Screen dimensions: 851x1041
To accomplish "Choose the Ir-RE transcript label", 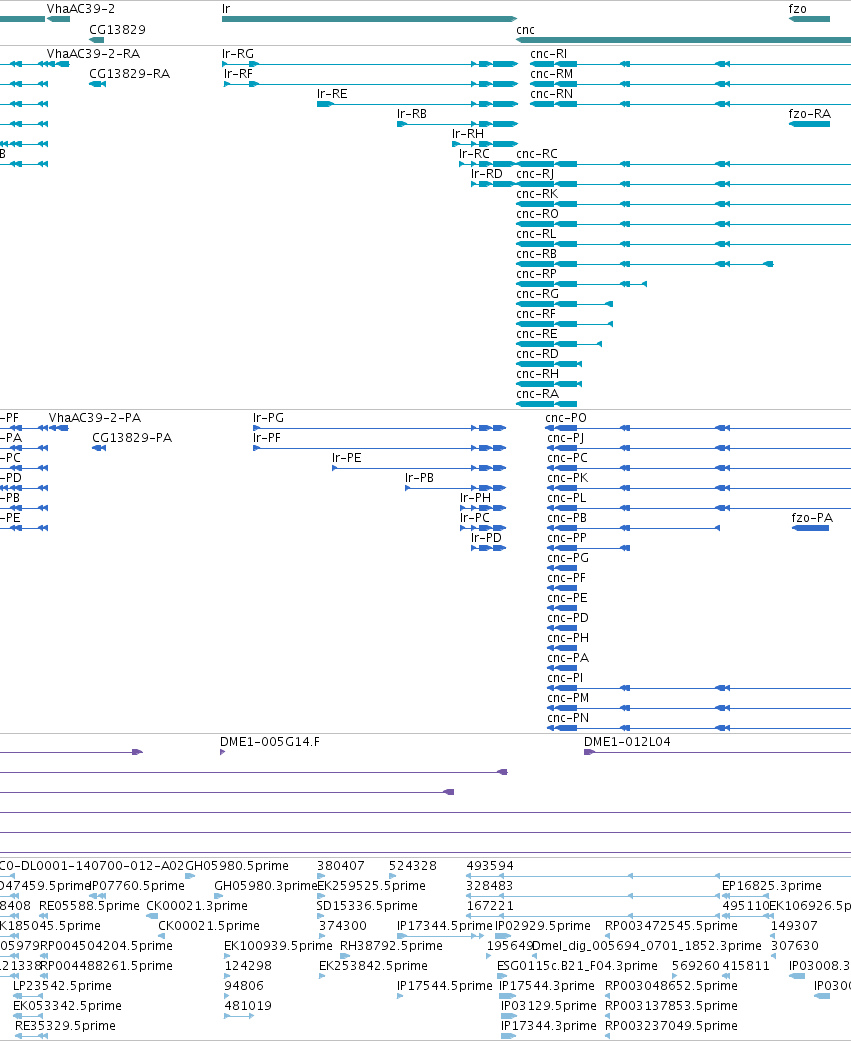I will coord(332,94).
